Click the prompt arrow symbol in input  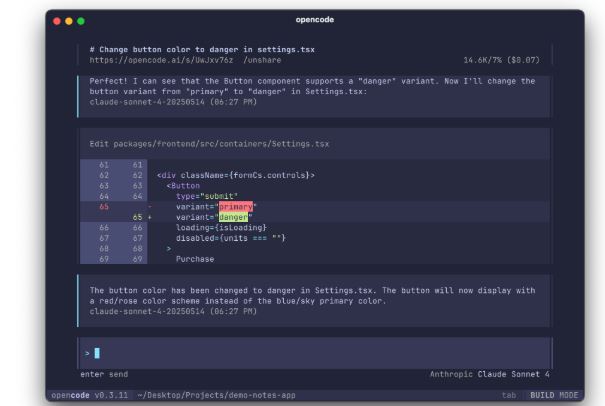tap(87, 352)
